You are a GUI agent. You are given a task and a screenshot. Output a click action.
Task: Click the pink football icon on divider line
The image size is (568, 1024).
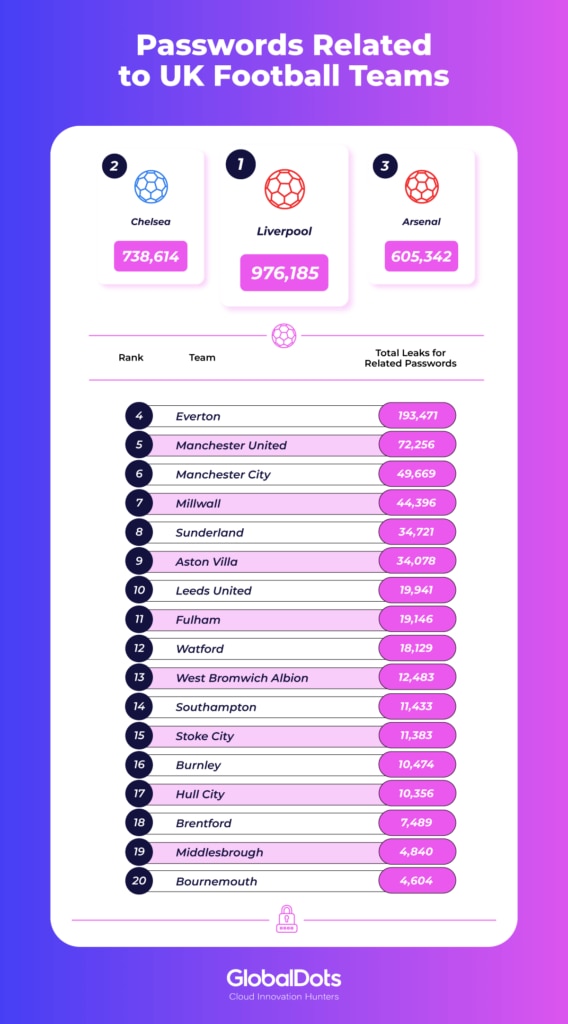pyautogui.click(x=283, y=336)
